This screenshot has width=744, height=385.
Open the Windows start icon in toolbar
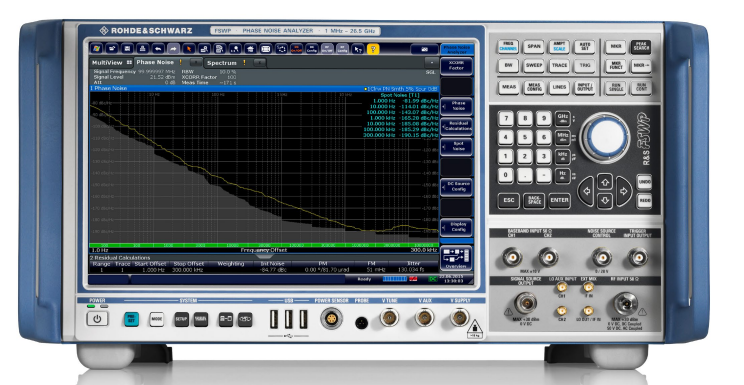pyautogui.click(x=96, y=48)
